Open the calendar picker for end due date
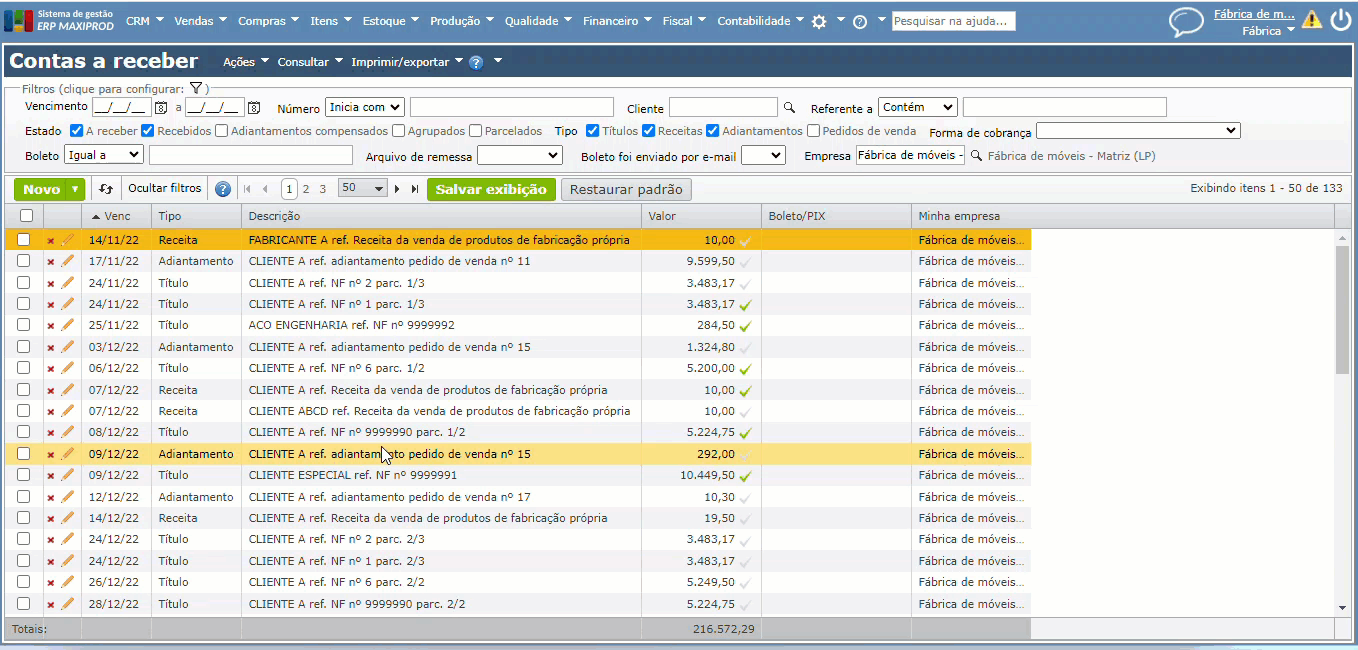Screen dimensions: 1358x650 point(254,107)
